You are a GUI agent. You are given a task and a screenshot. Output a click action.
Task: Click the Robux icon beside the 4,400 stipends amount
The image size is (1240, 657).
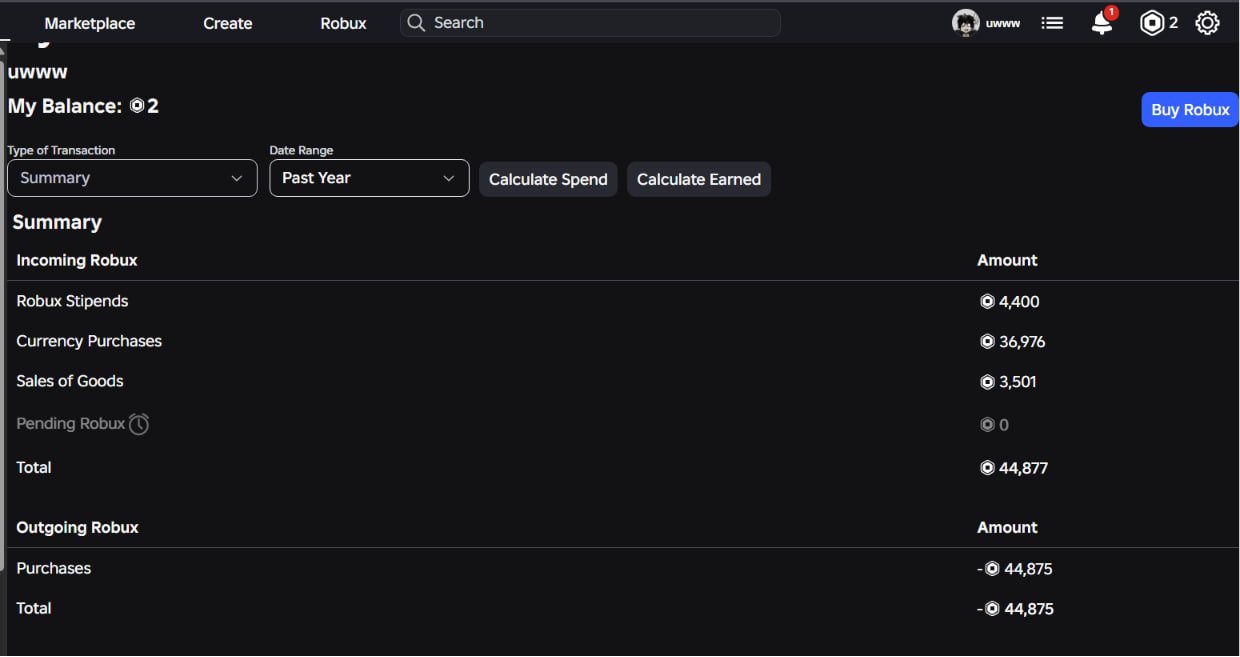point(987,301)
